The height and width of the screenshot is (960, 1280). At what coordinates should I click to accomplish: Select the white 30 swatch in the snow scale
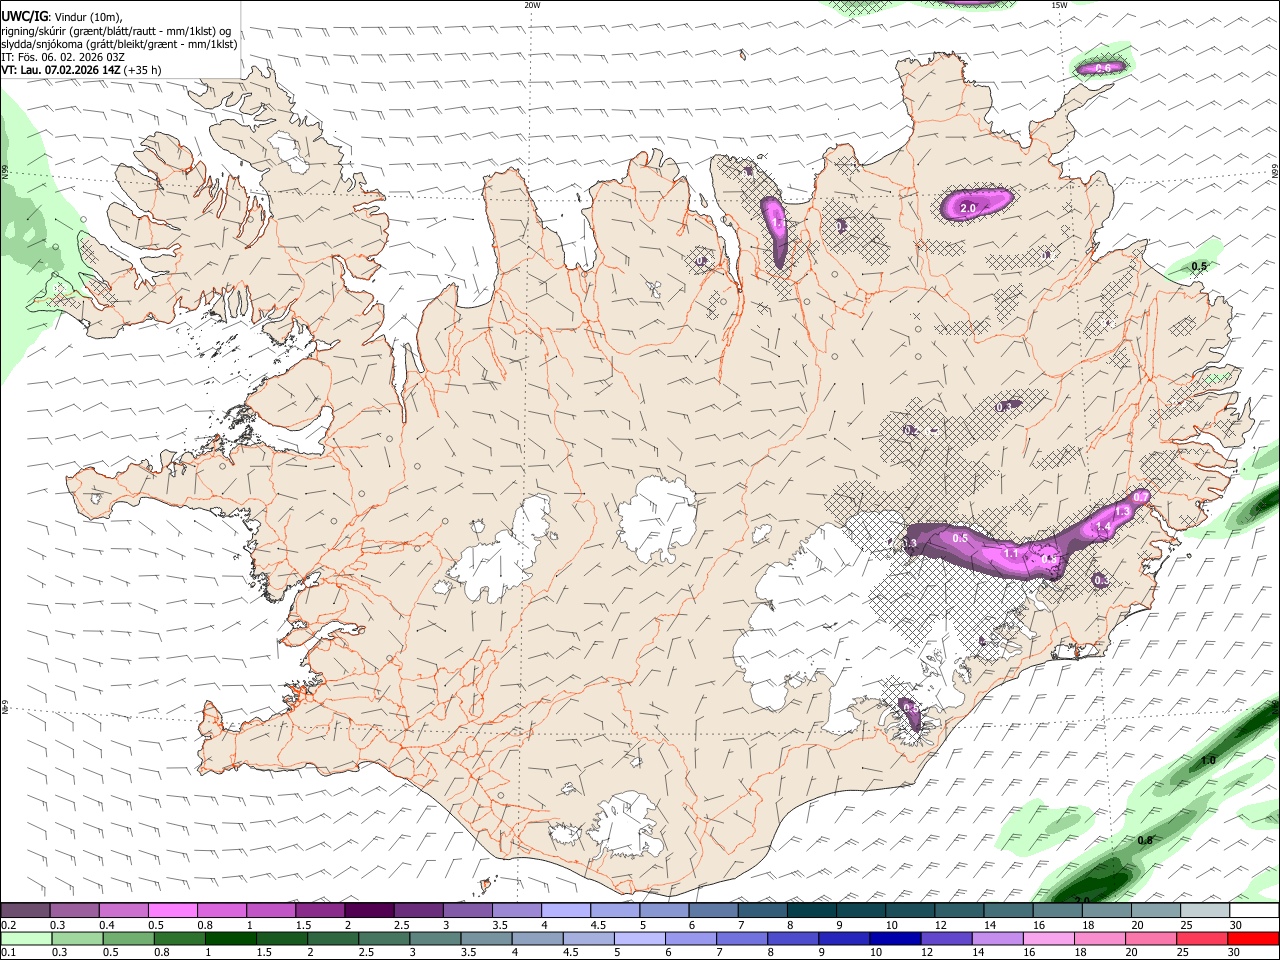(x=1254, y=910)
